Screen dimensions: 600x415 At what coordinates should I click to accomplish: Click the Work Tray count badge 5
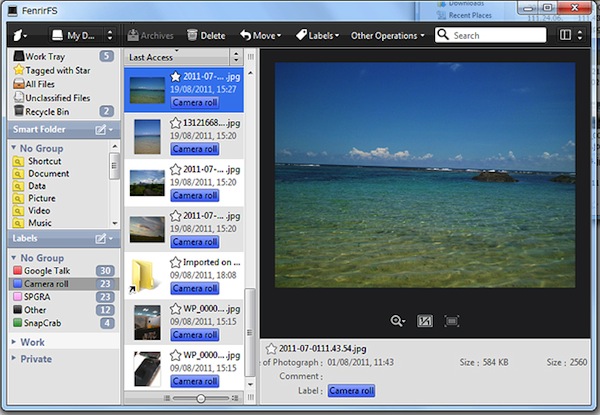[106, 56]
